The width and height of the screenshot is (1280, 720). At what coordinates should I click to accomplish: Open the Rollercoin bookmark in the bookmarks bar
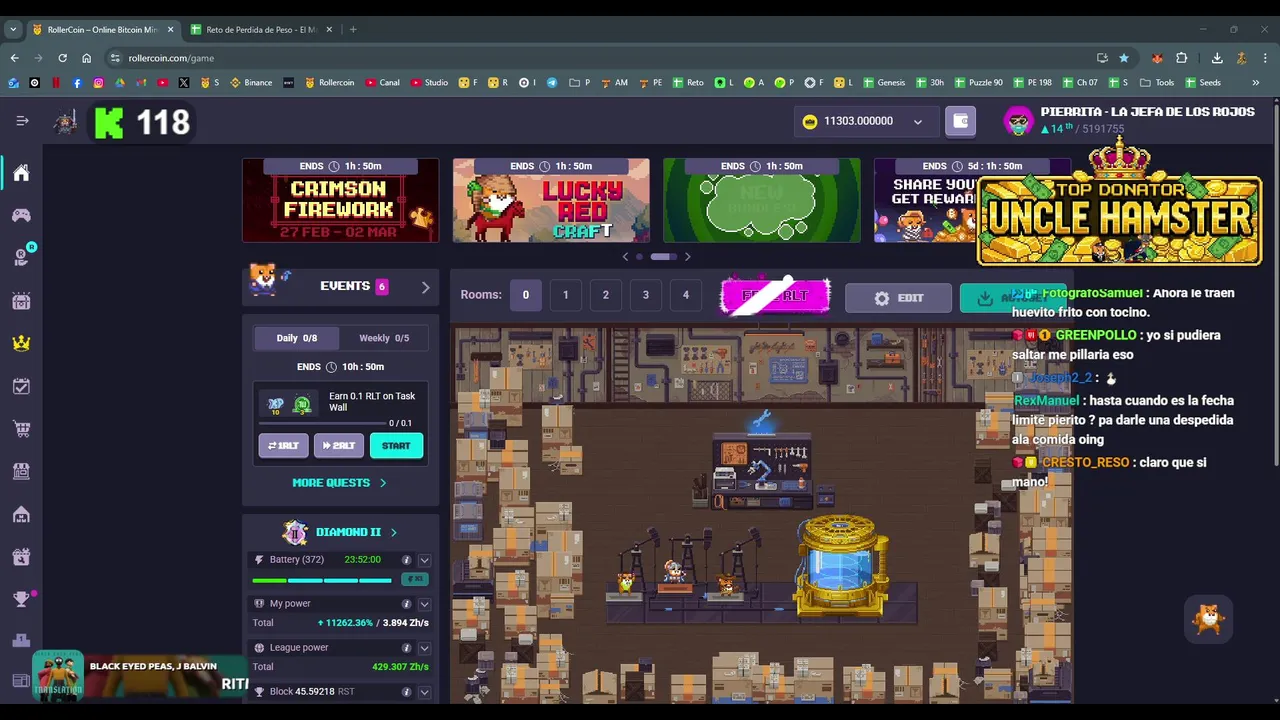pyautogui.click(x=330, y=83)
